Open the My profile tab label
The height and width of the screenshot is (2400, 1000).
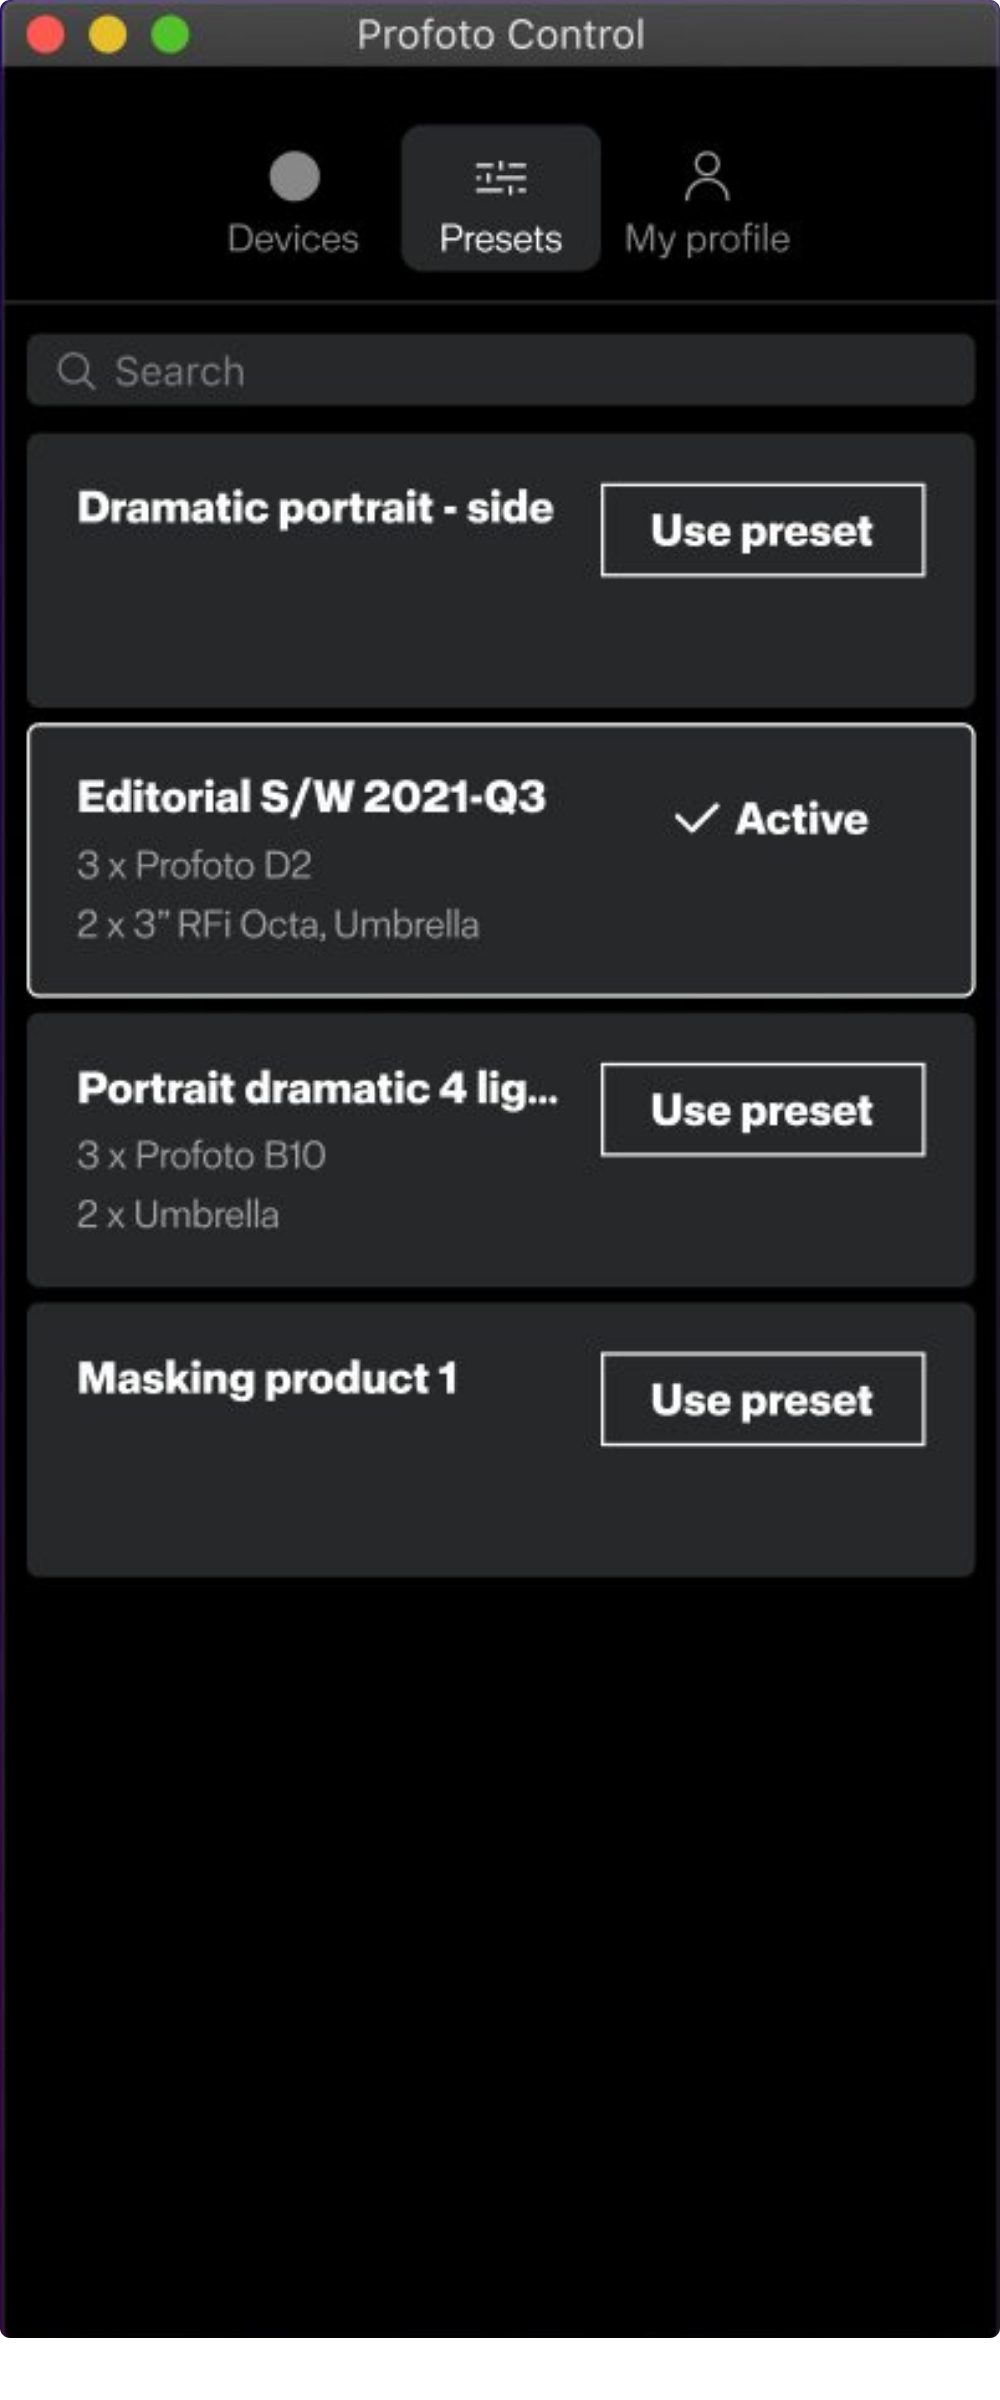707,239
